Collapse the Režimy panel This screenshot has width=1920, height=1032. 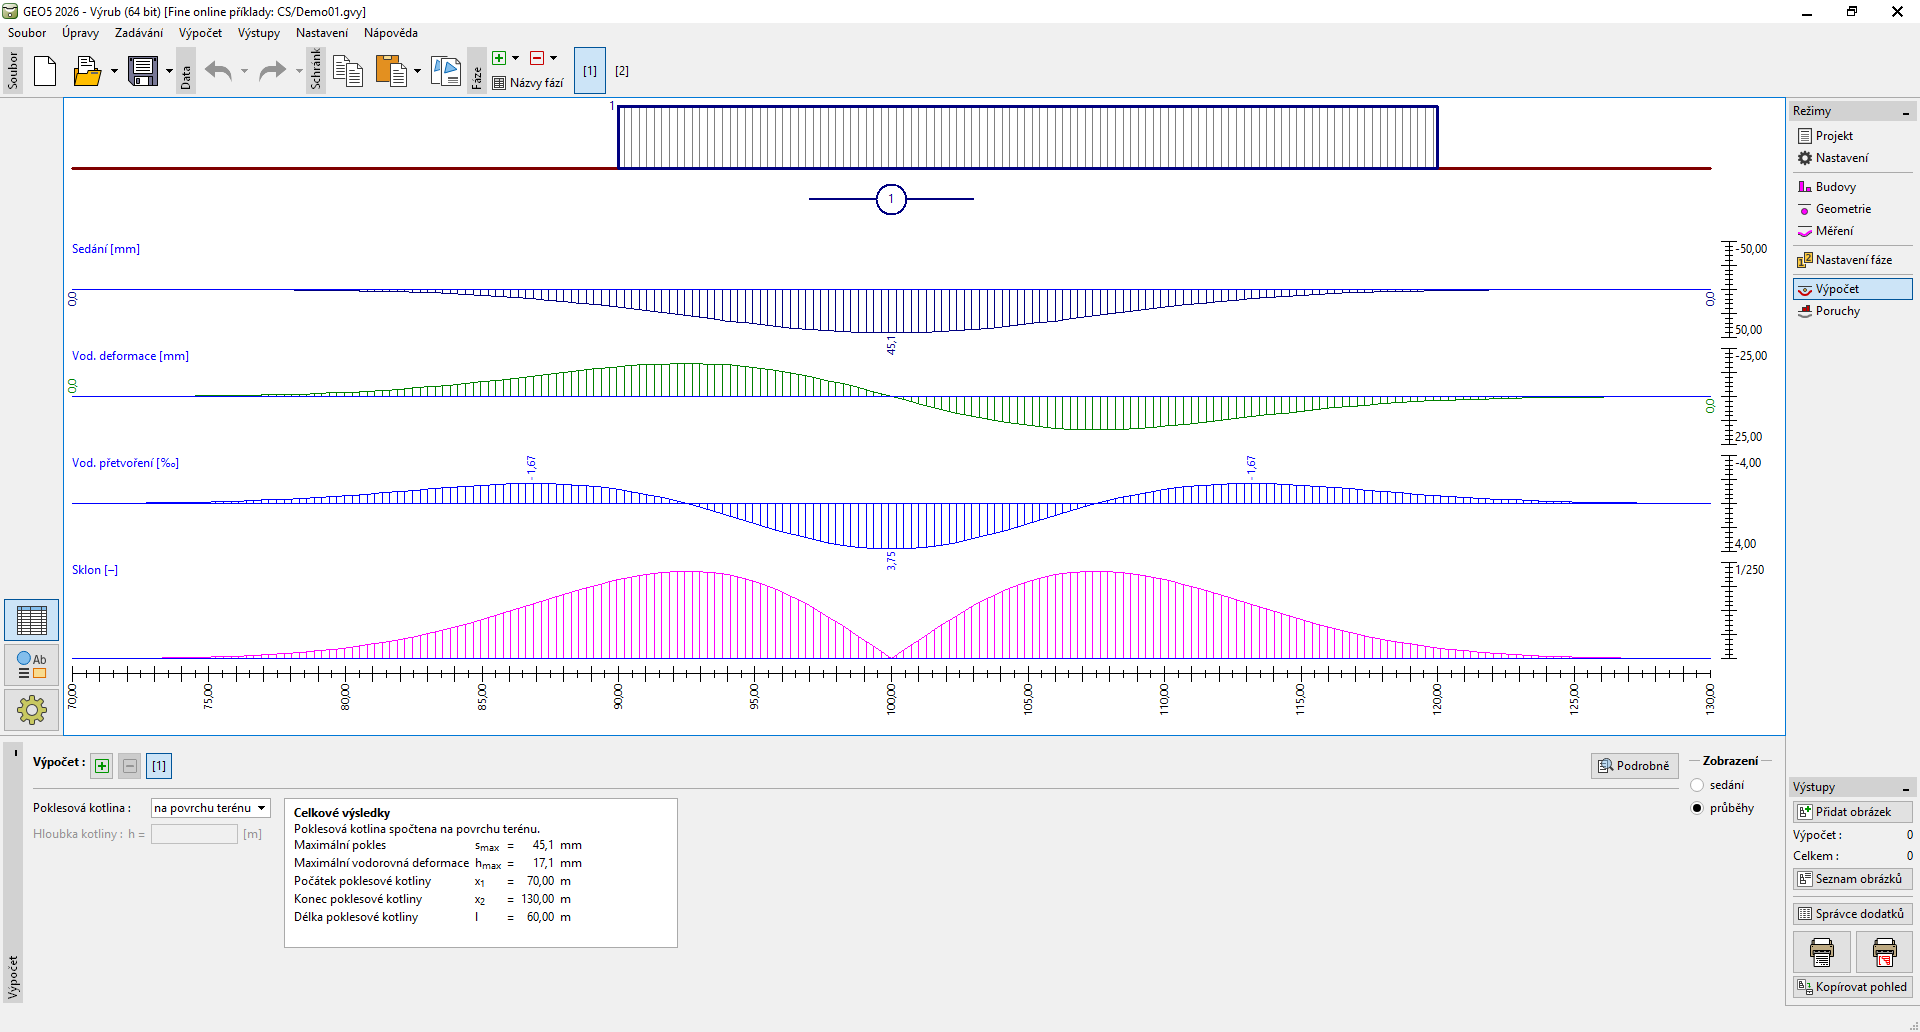click(1906, 112)
